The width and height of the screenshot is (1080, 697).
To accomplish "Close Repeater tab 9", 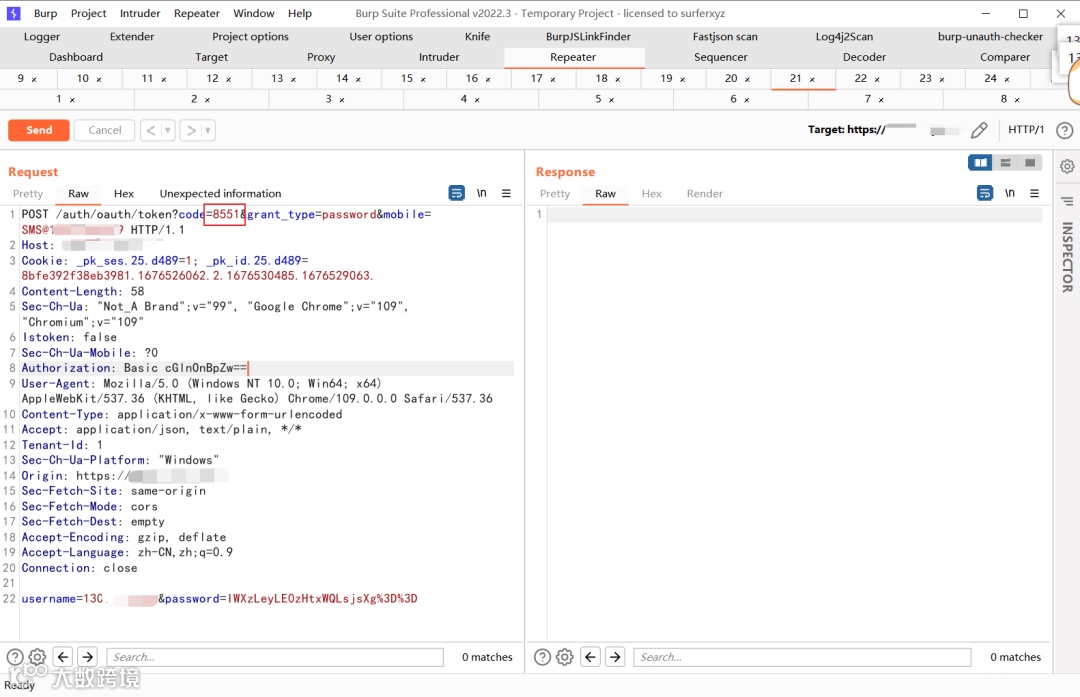I will (34, 80).
